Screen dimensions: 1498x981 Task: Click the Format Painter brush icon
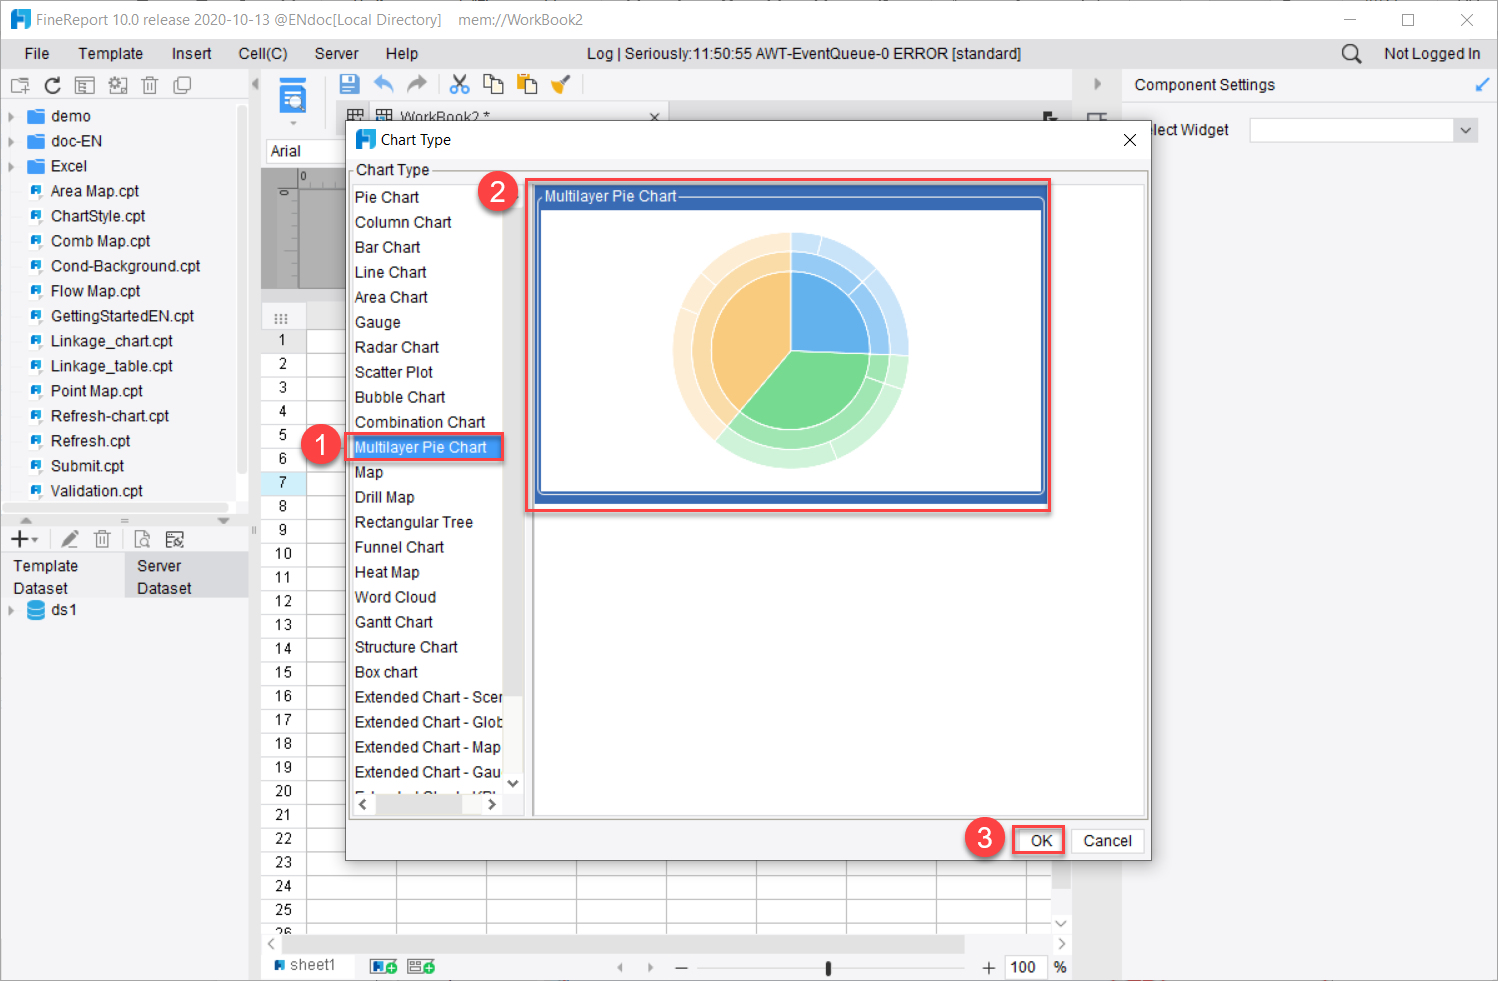(560, 84)
